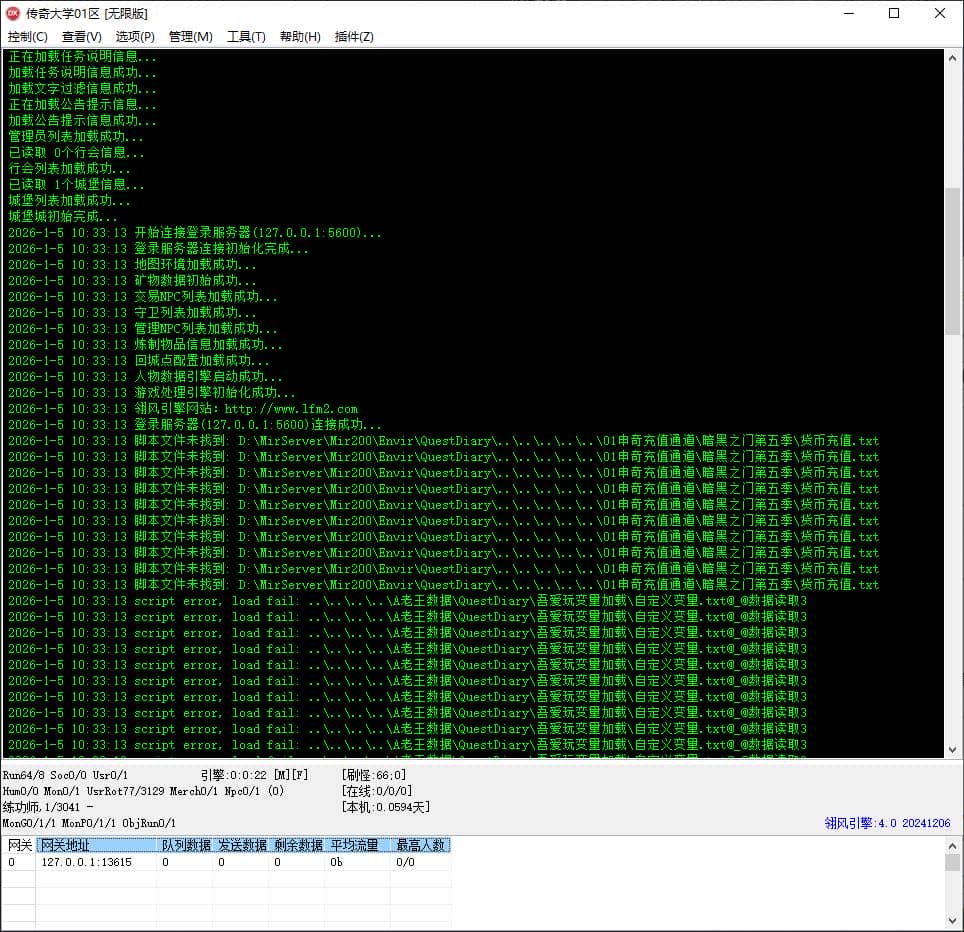Image resolution: width=964 pixels, height=932 pixels.
Task: Click the [刷怪:66;0] status text
Action: coord(374,775)
